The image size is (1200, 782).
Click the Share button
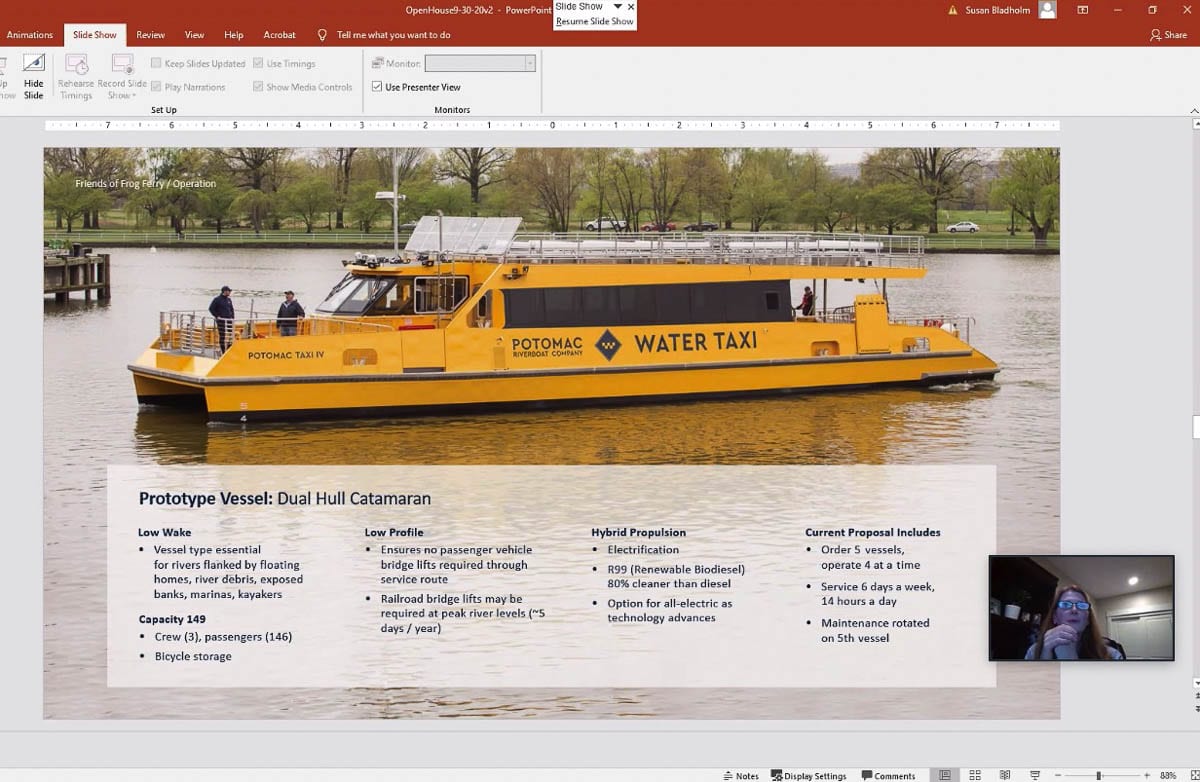(1168, 35)
